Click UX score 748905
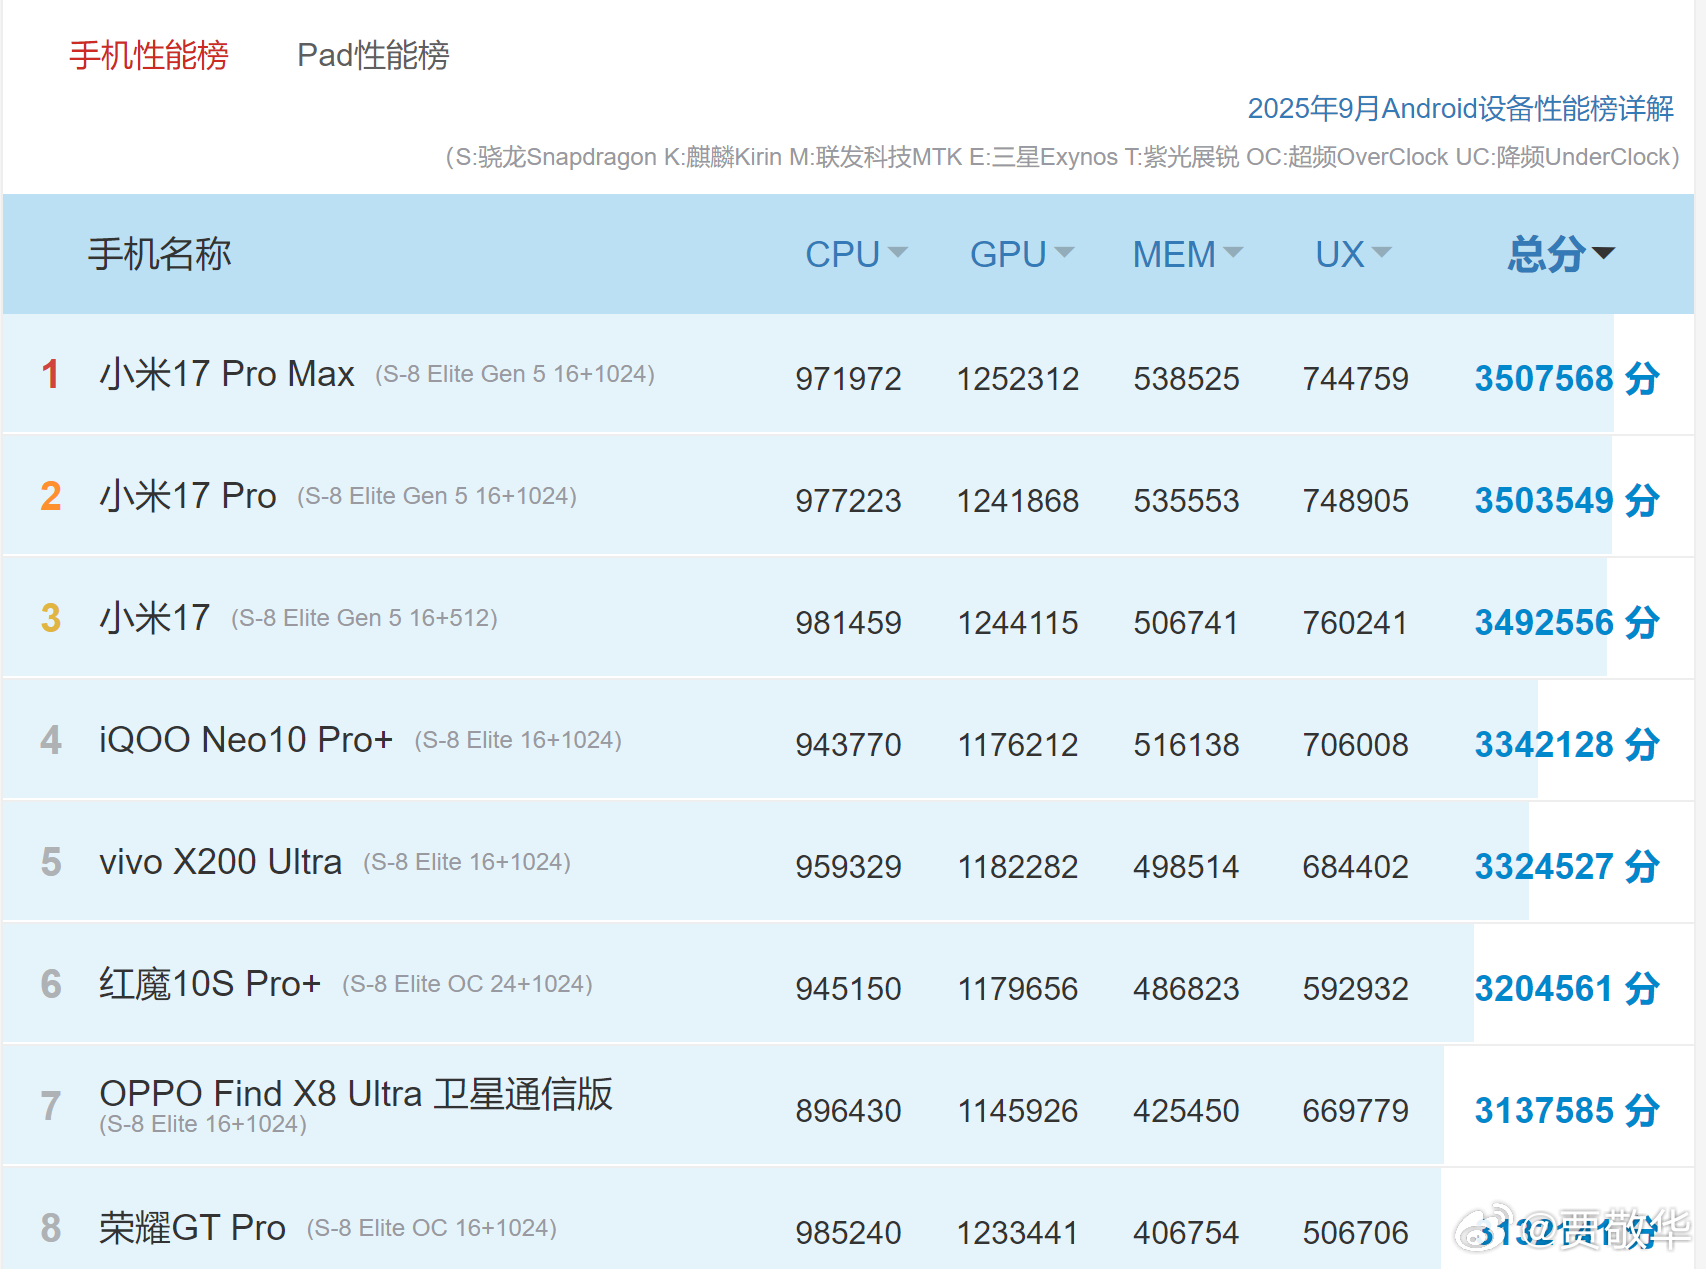1706x1269 pixels. click(1355, 501)
